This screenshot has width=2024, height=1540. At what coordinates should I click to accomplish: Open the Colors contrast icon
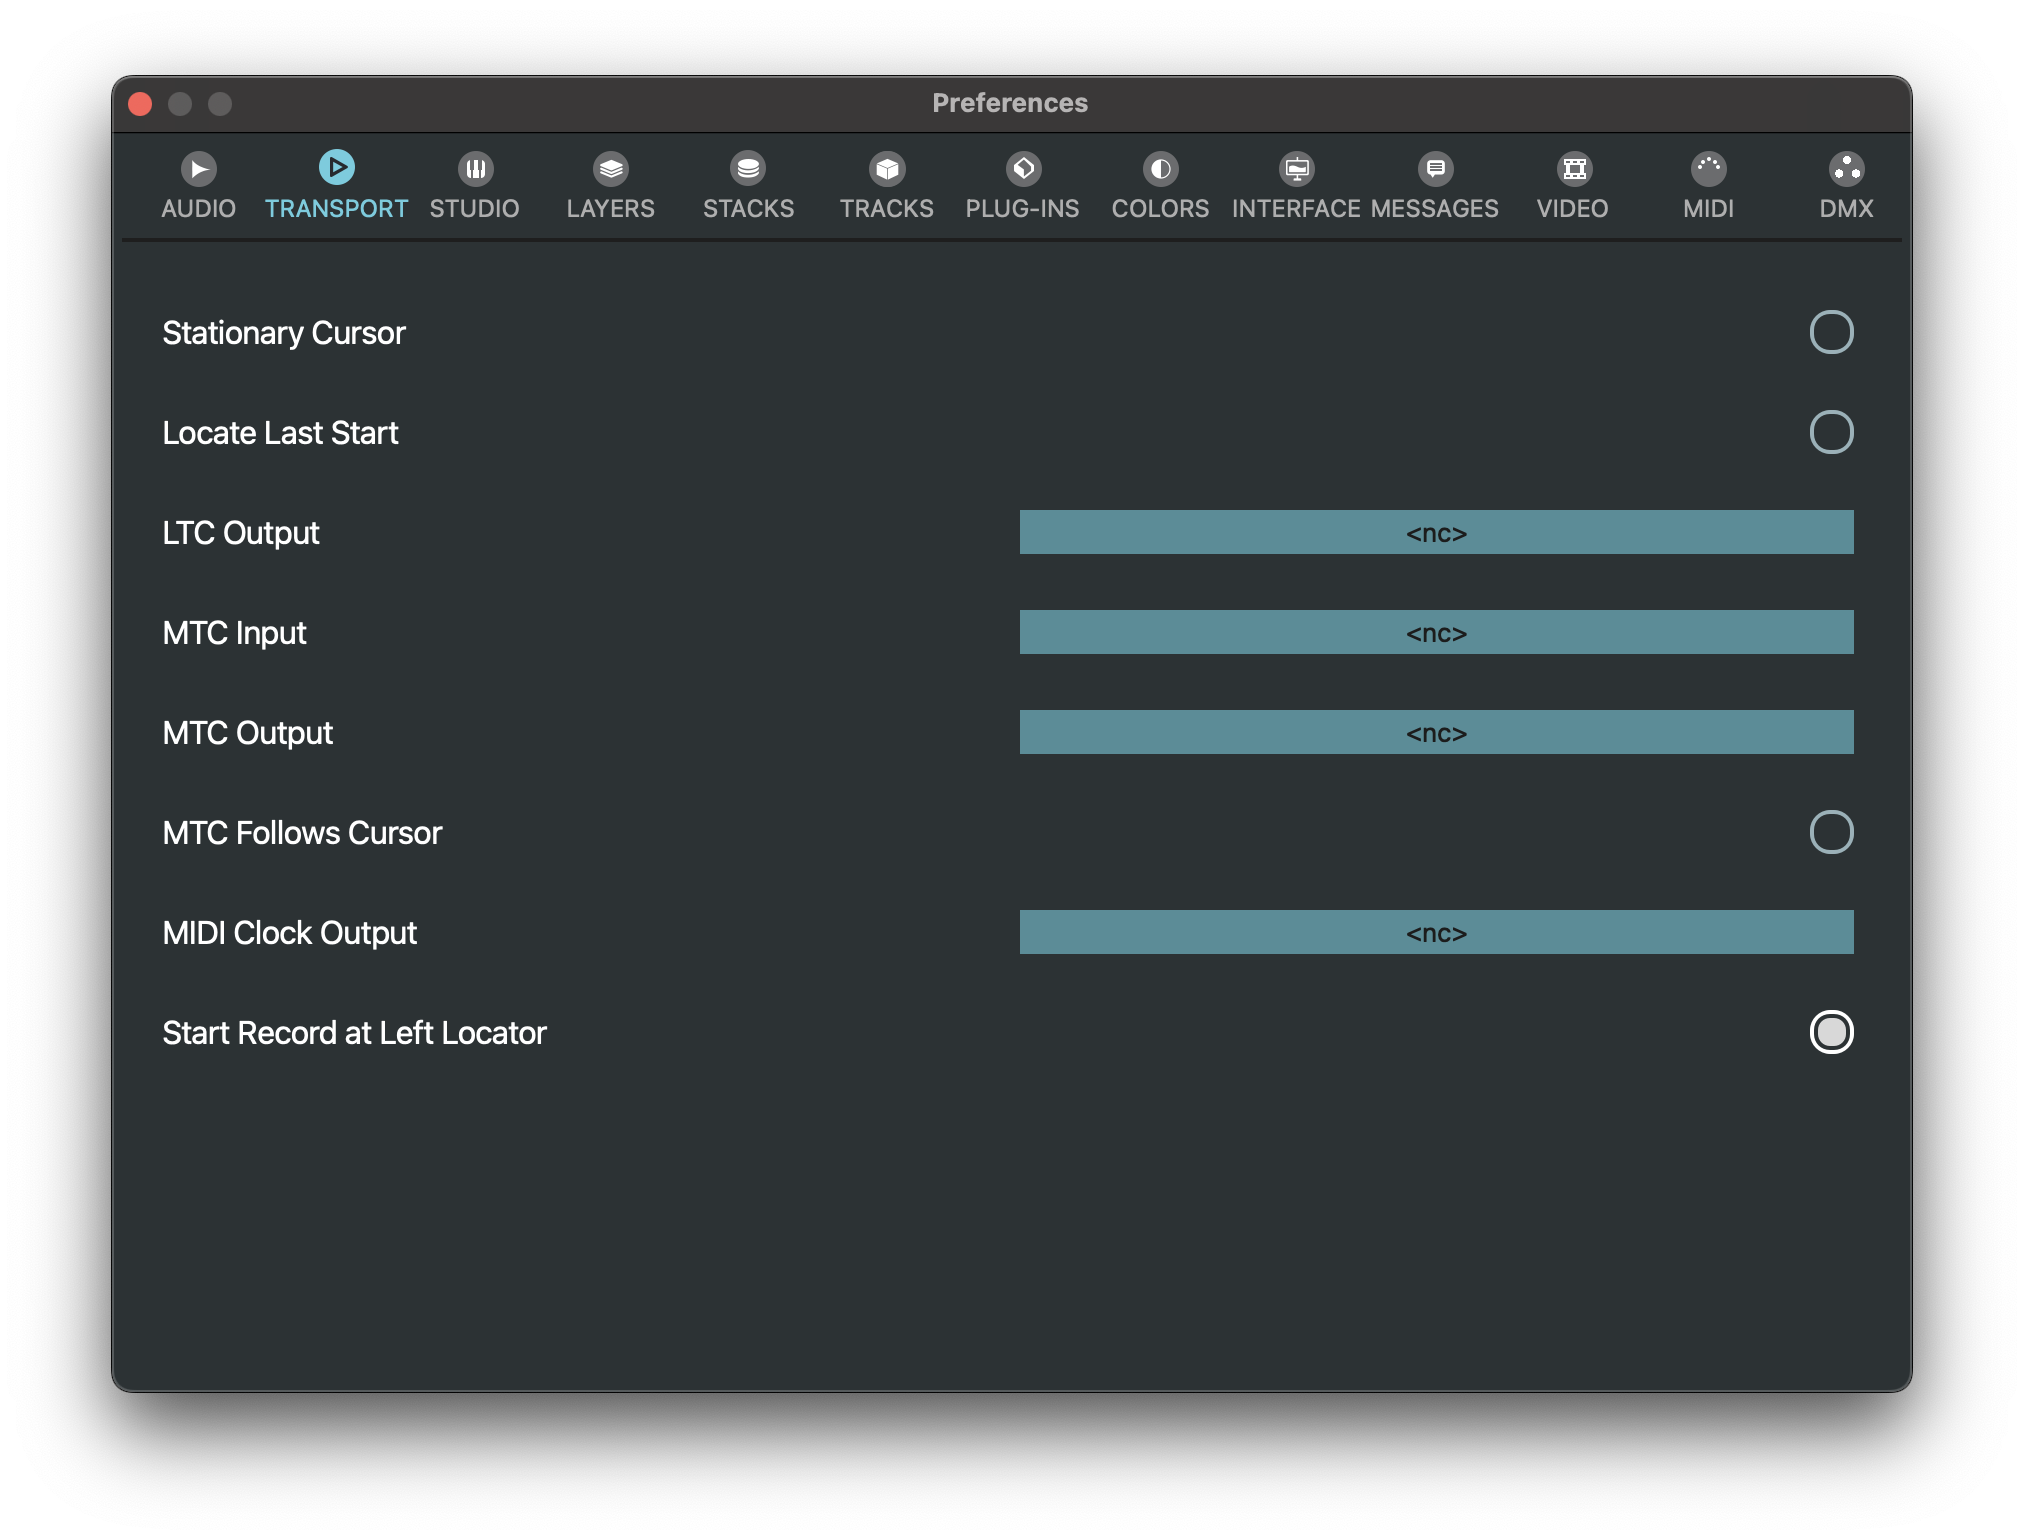pyautogui.click(x=1160, y=169)
